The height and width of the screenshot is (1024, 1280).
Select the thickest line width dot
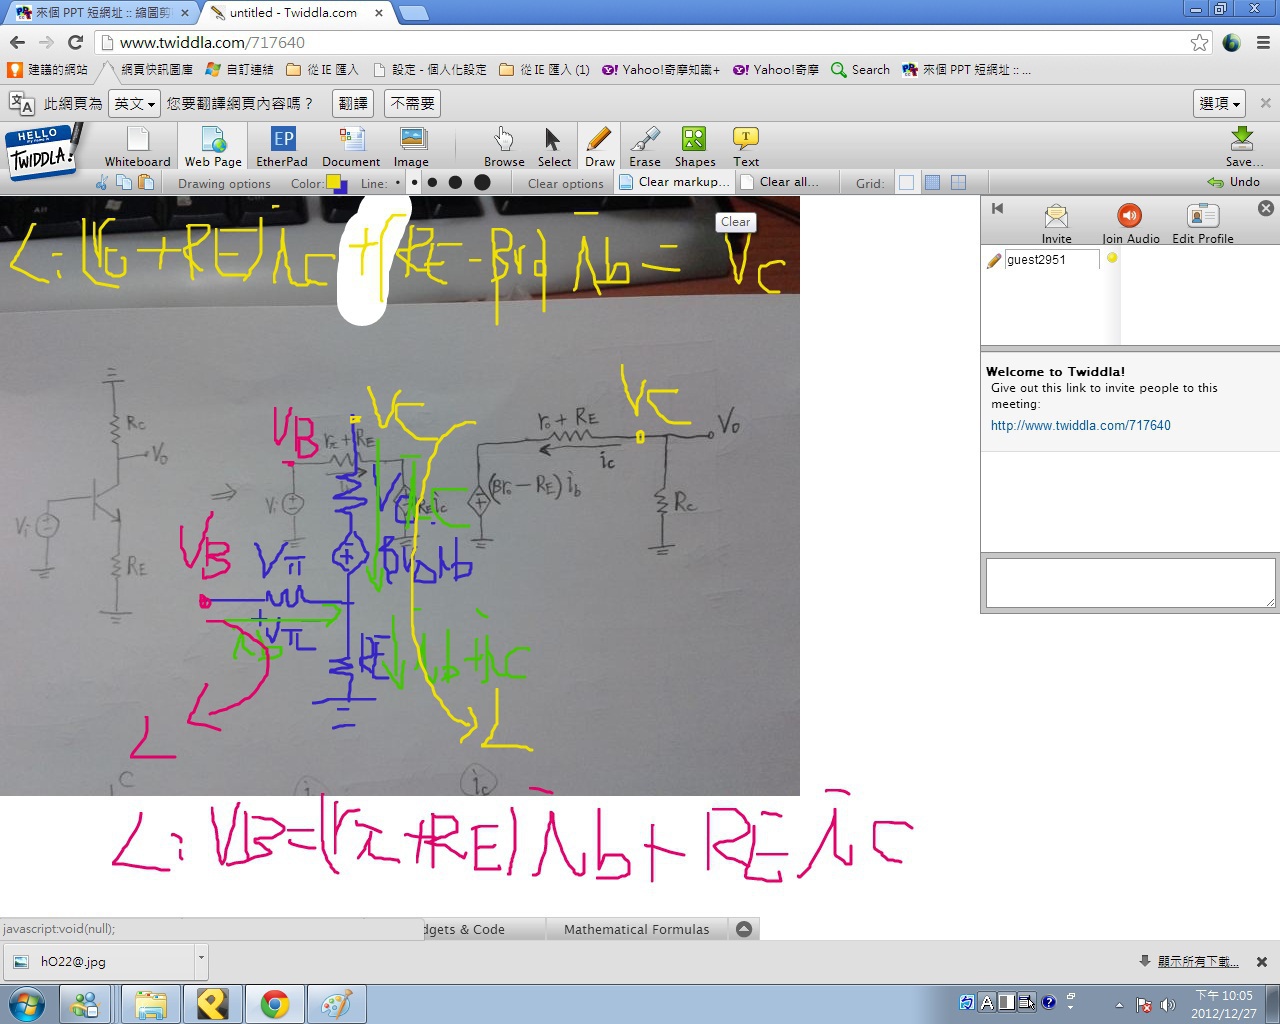pyautogui.click(x=482, y=182)
